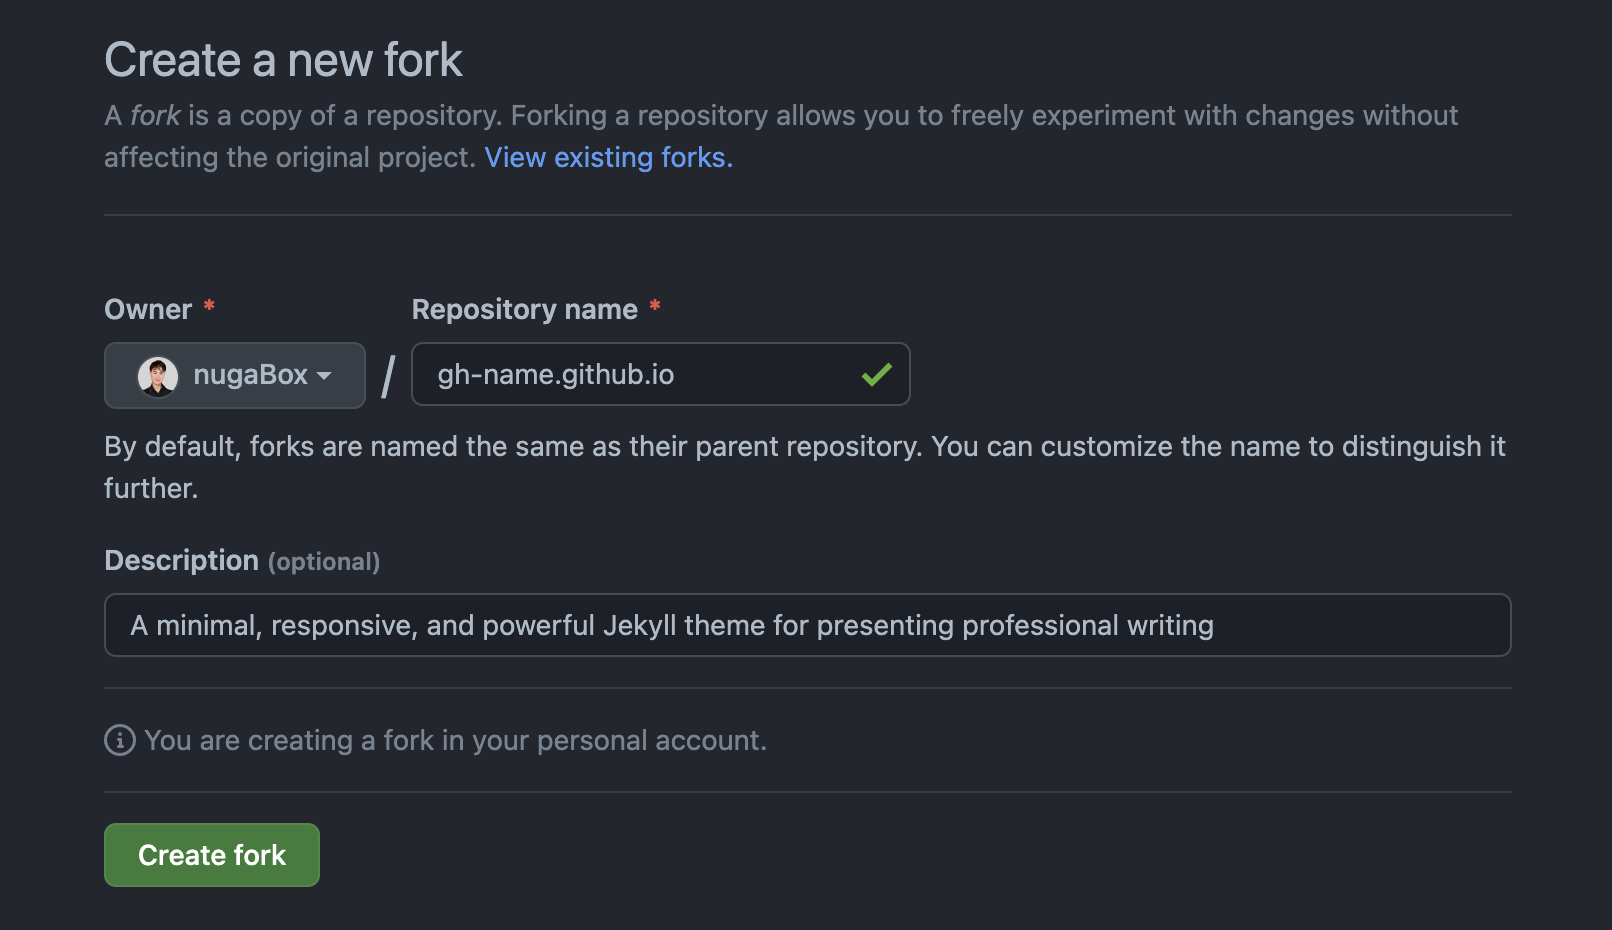Screen dimensions: 1612x930
Task: Click the Description label
Action: 181,560
